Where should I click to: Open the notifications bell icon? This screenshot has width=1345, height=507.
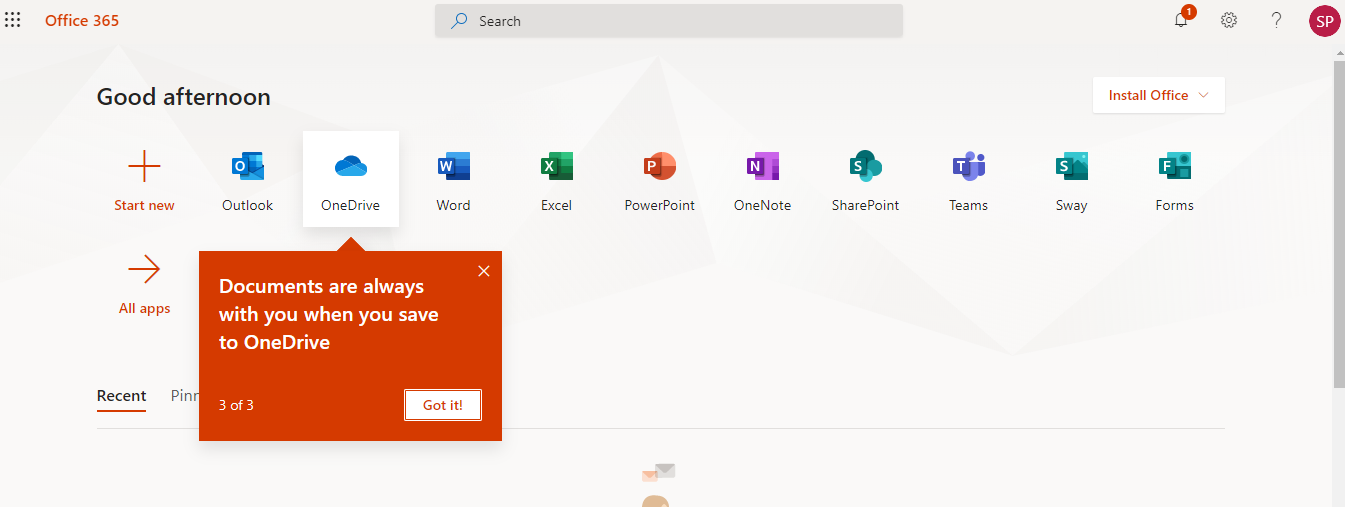1182,20
